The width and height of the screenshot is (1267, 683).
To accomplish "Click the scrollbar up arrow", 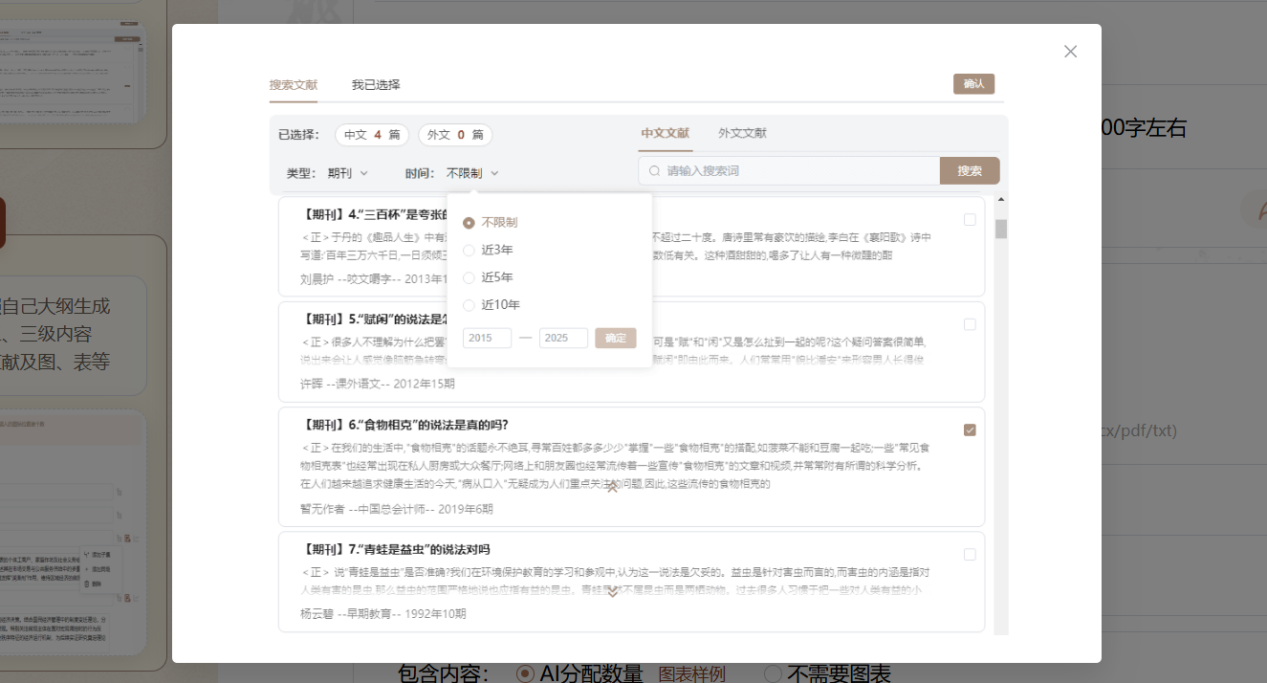I will [x=1001, y=201].
